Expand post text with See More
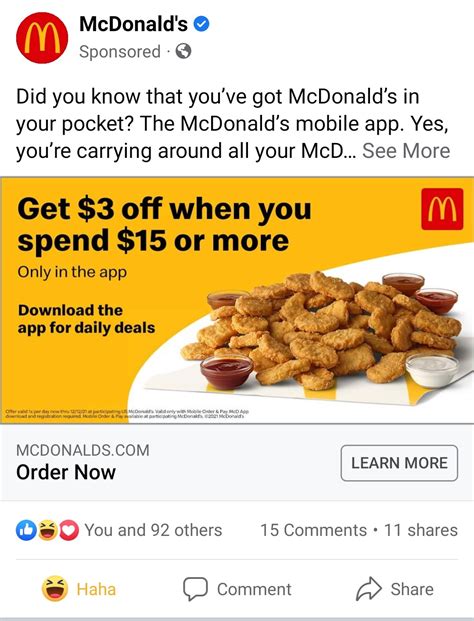This screenshot has width=474, height=621. coord(406,151)
